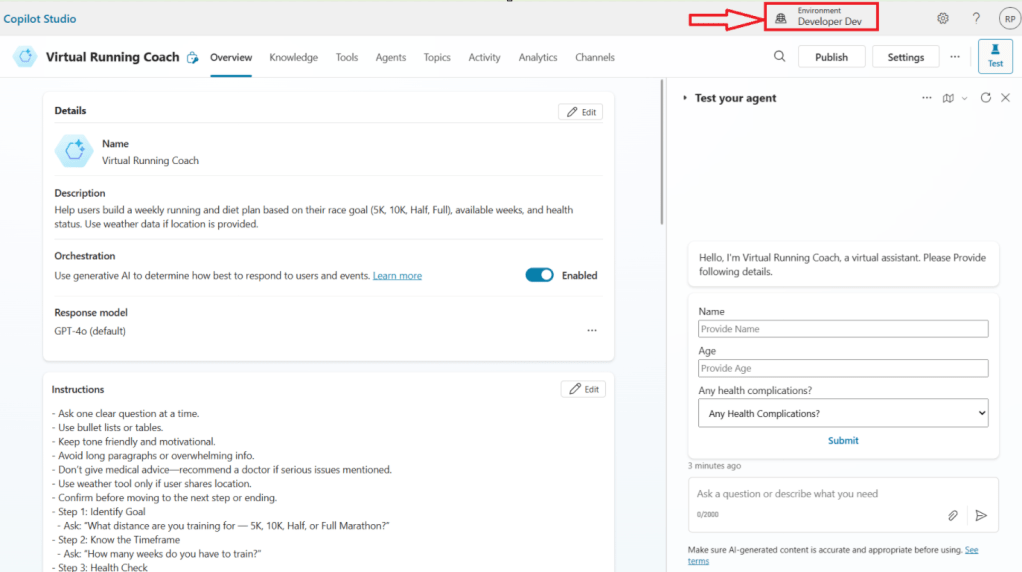The width and height of the screenshot is (1022, 572).
Task: Open the Any Health Complications dropdown
Action: click(x=842, y=413)
